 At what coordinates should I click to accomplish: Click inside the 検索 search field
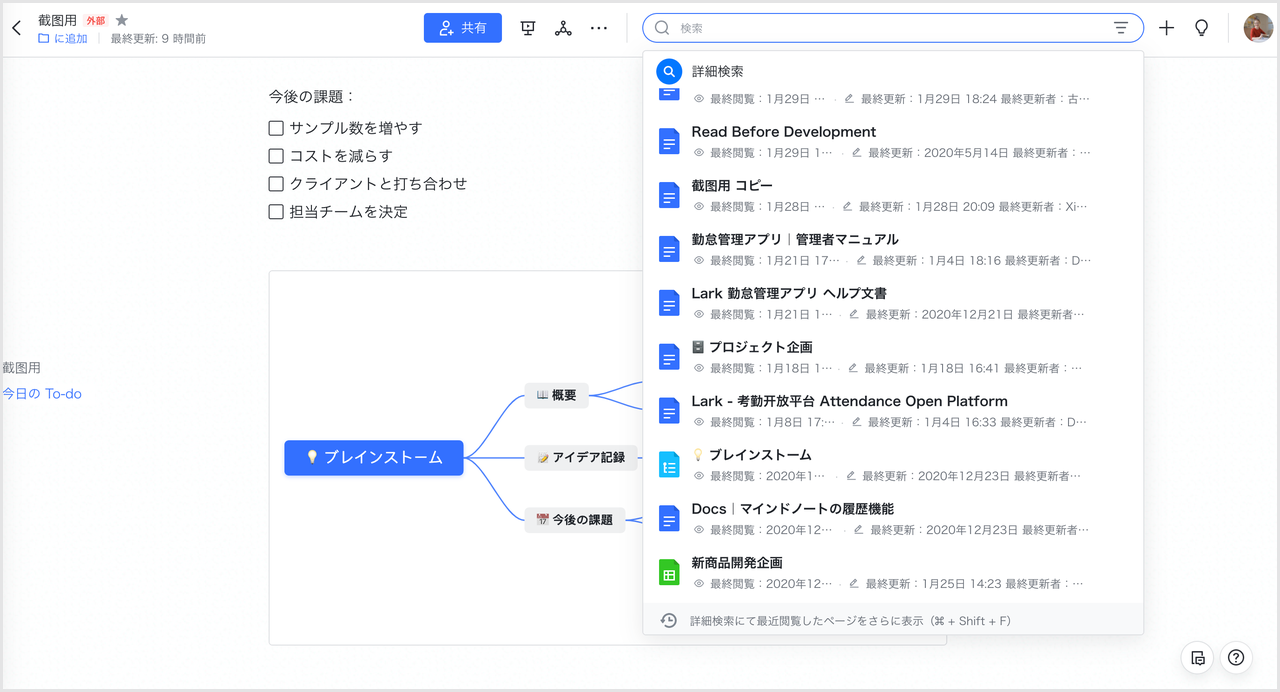click(x=880, y=28)
